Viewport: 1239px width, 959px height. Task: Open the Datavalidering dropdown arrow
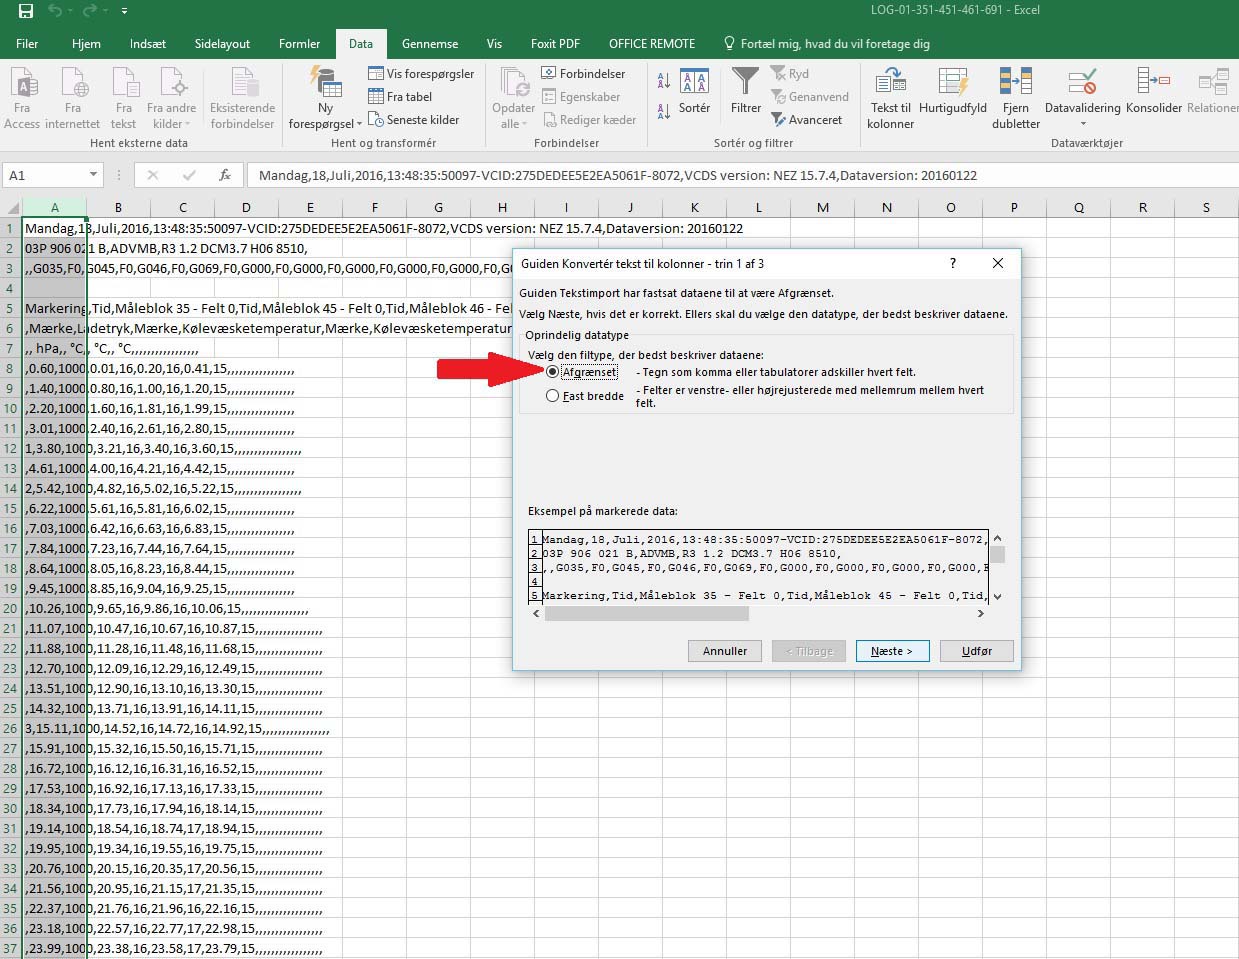(1082, 124)
